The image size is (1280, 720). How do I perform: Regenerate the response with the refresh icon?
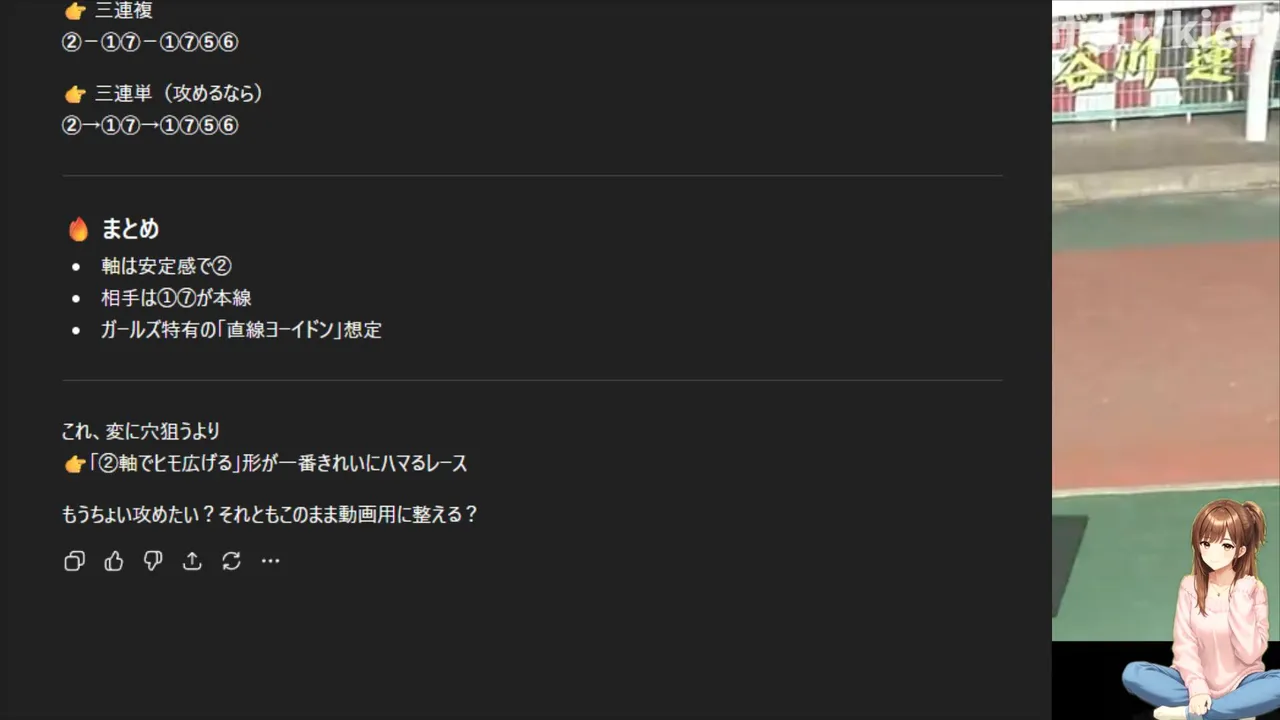(231, 561)
